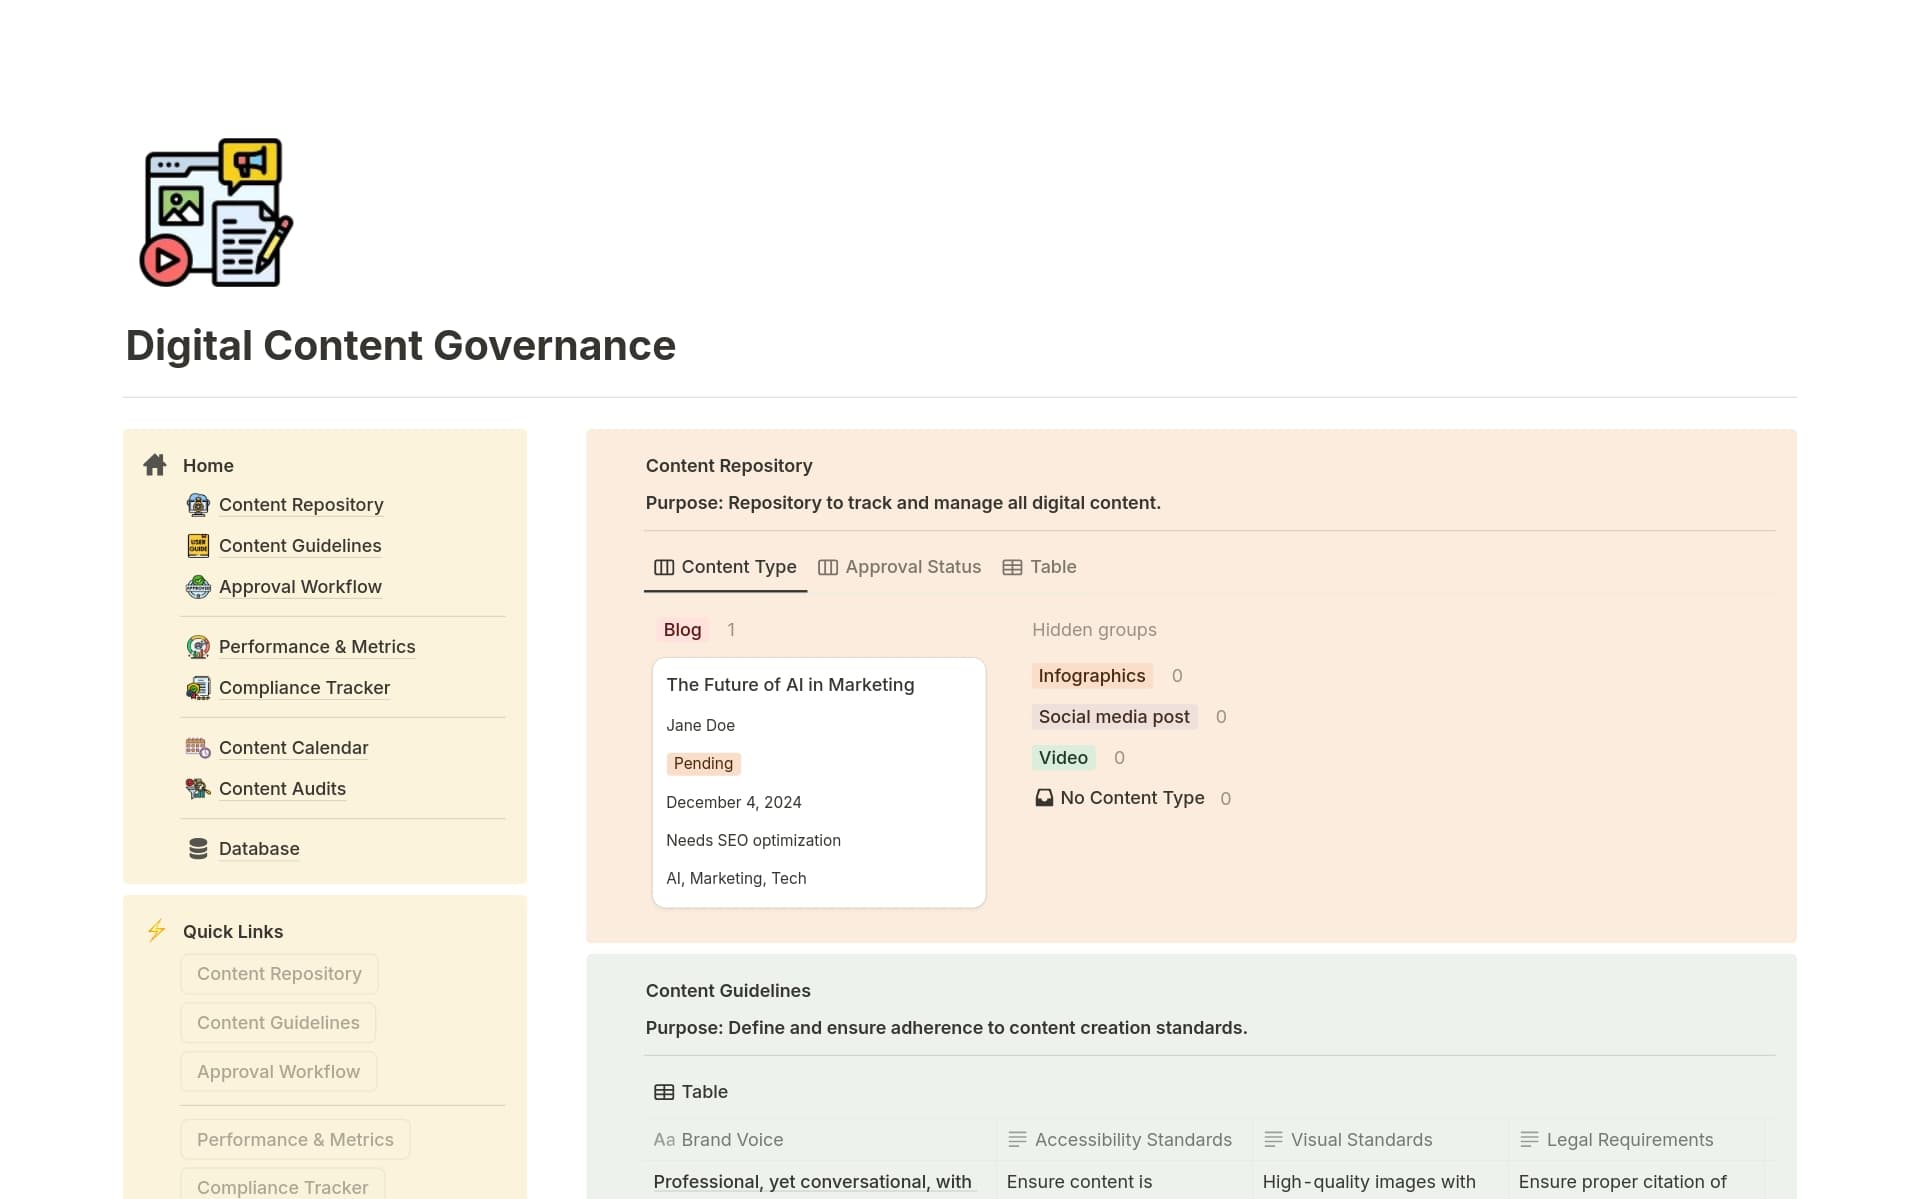Expand the hidden Infographics group
Viewport: 1920px width, 1199px height.
point(1091,676)
